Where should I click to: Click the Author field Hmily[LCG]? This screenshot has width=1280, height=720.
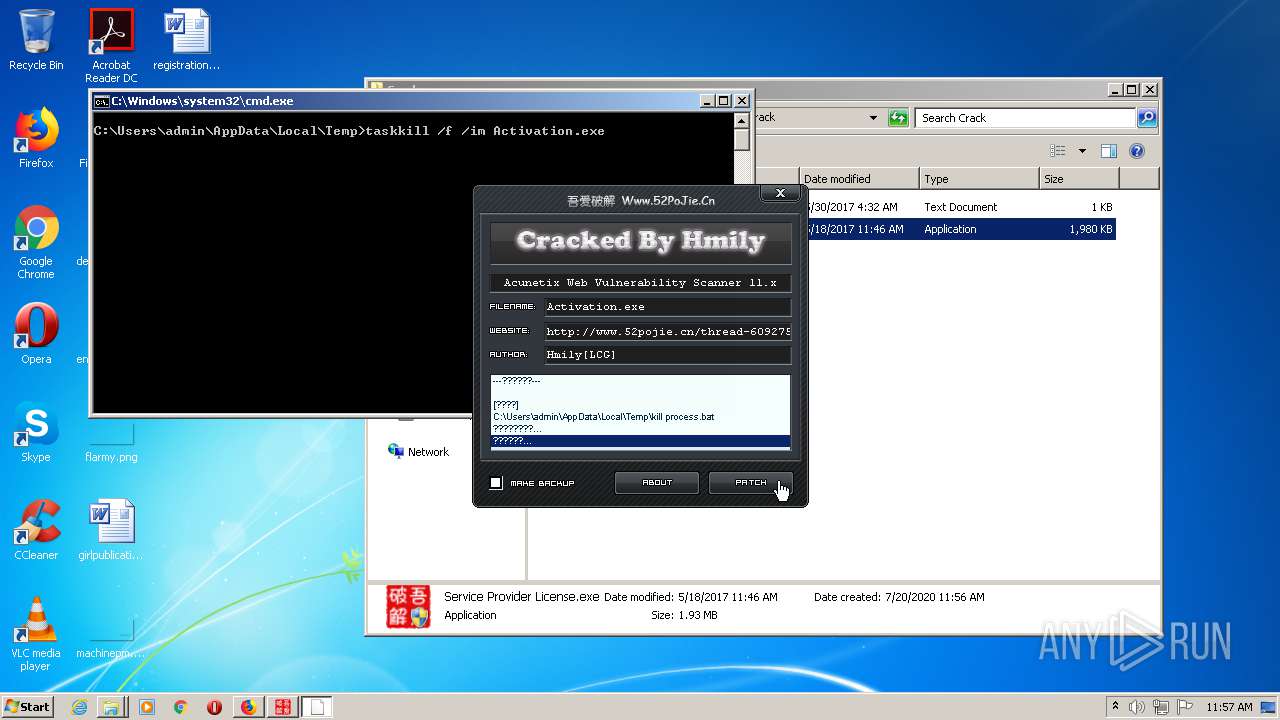click(x=668, y=355)
